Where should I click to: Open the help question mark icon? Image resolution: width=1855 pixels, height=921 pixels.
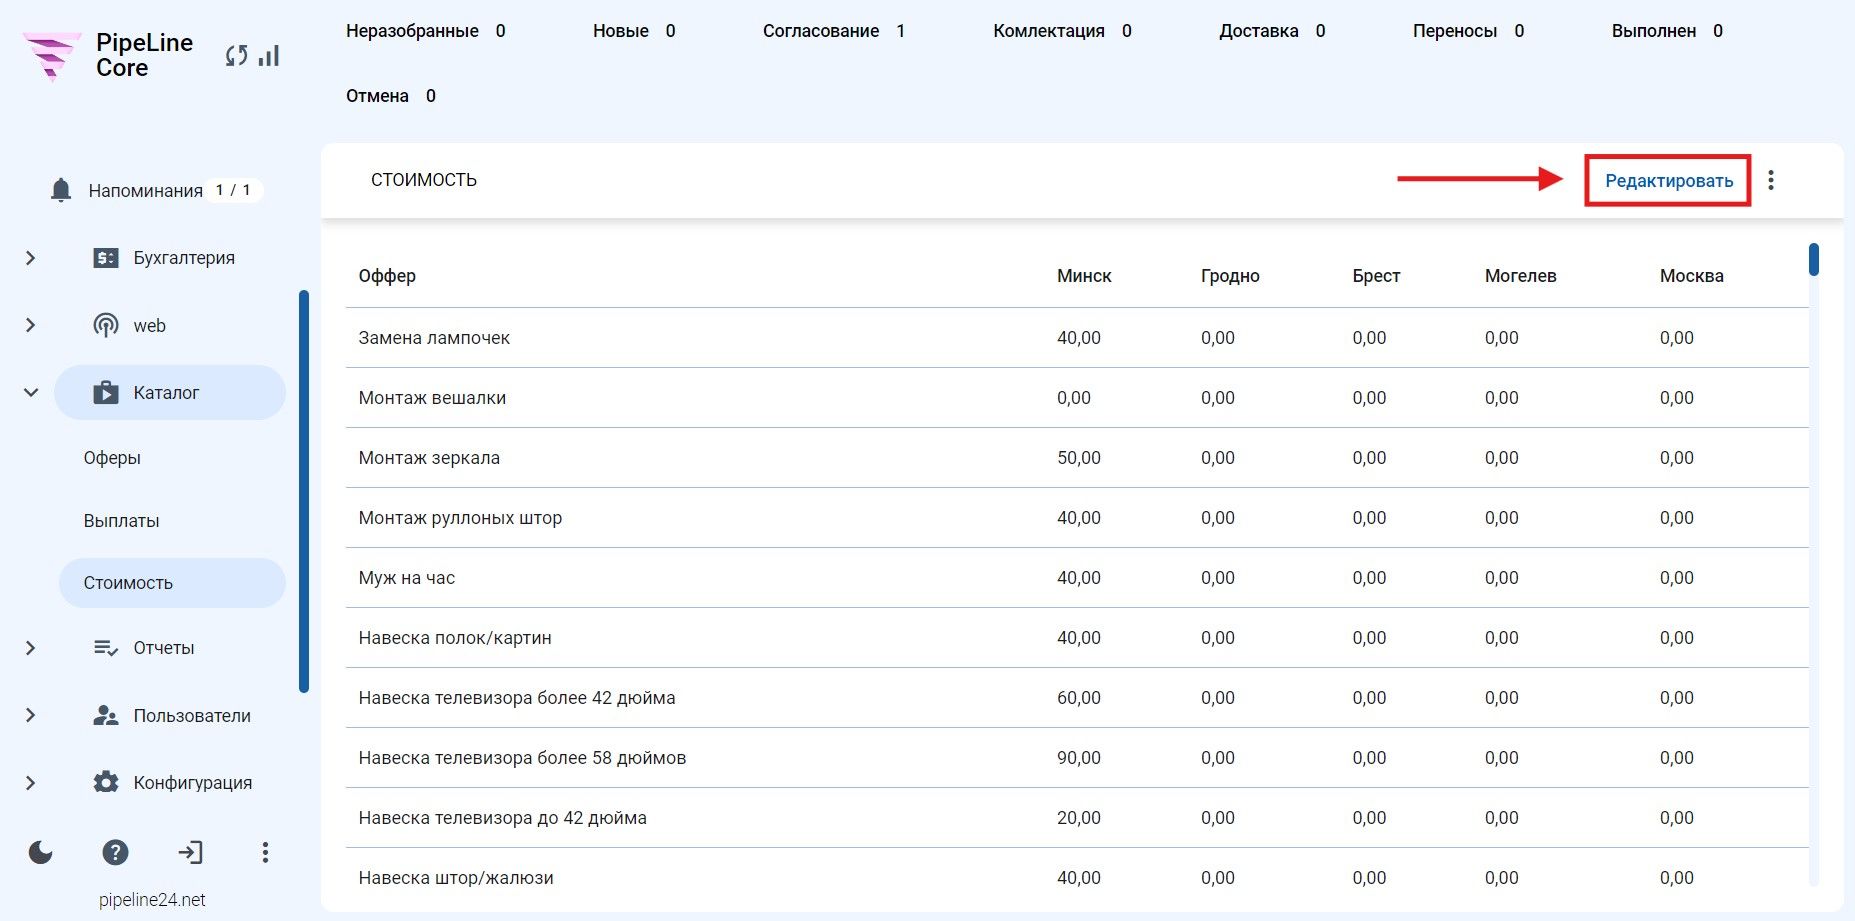tap(116, 852)
